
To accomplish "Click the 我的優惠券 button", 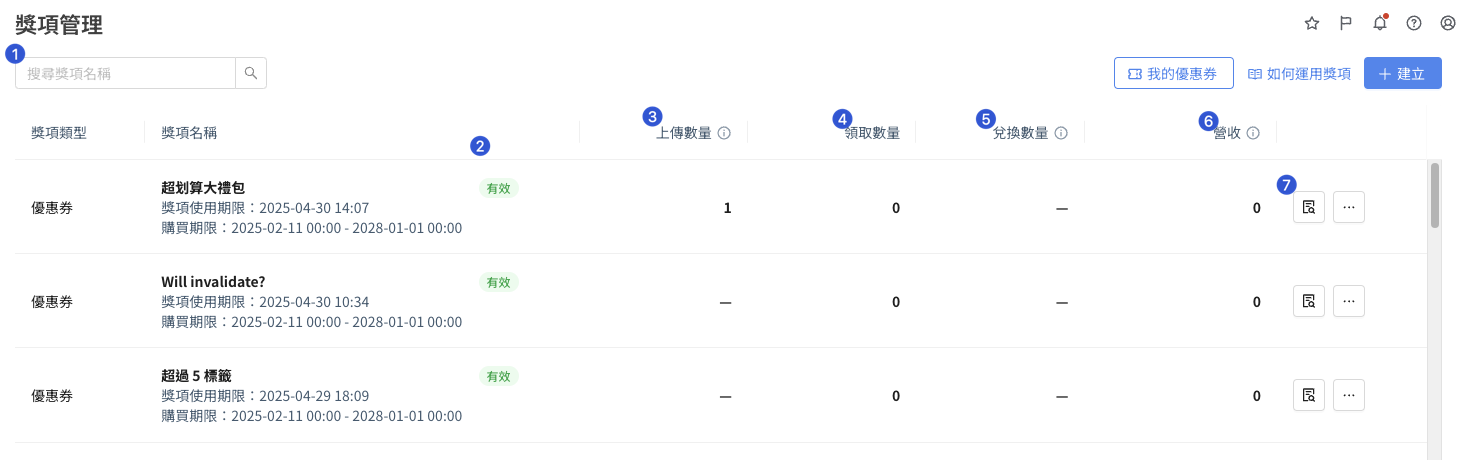I will pos(1174,74).
